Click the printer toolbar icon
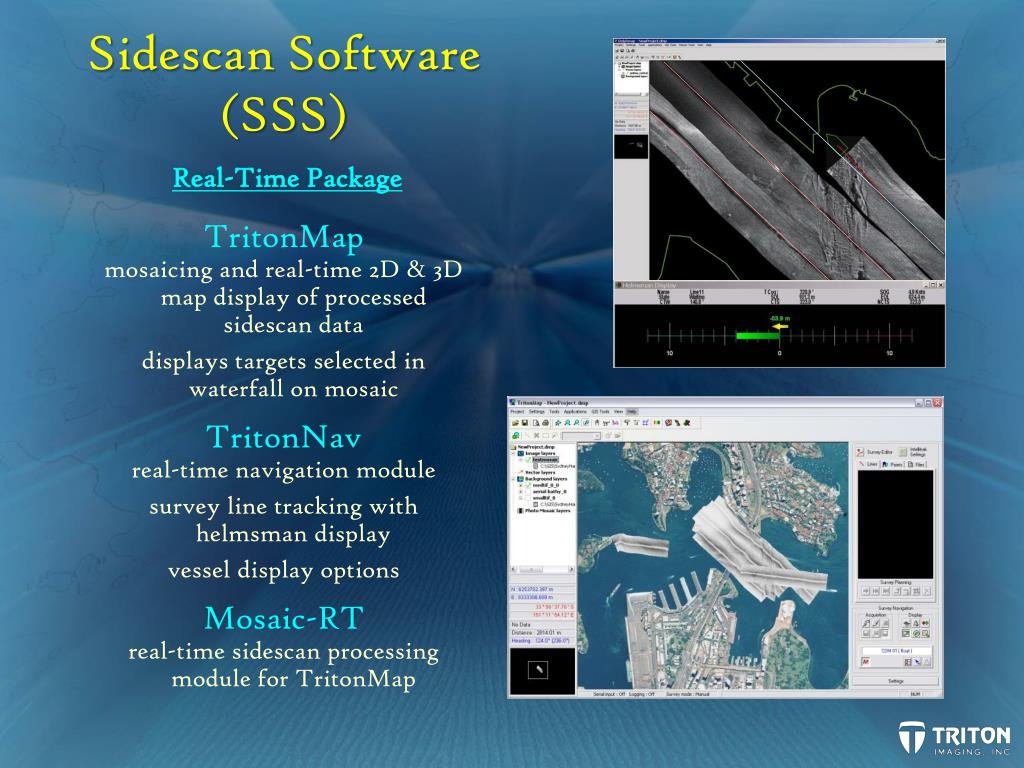The image size is (1024, 768). pyautogui.click(x=545, y=423)
